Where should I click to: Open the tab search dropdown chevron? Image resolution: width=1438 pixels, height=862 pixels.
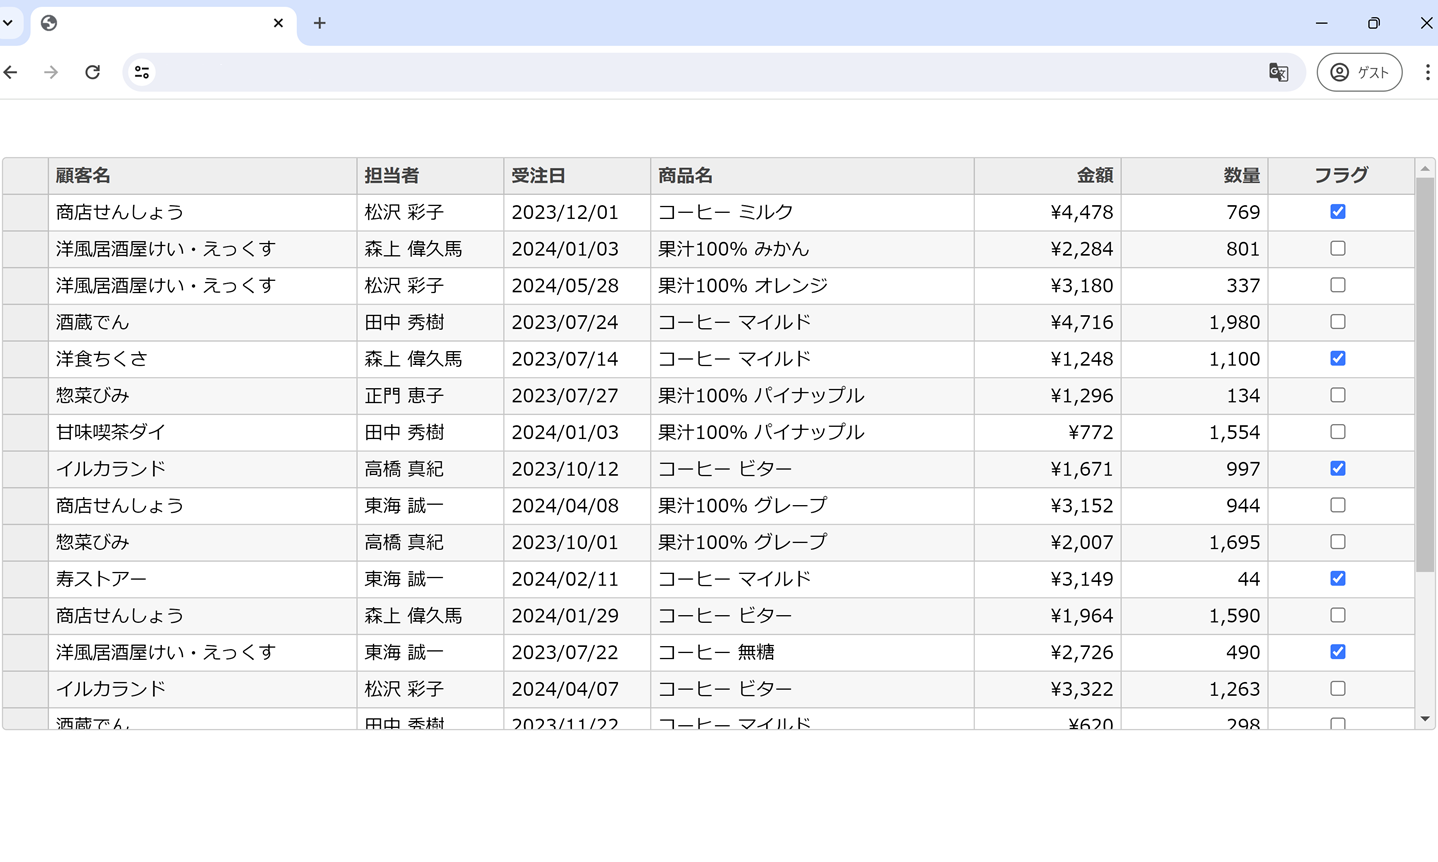pyautogui.click(x=8, y=23)
